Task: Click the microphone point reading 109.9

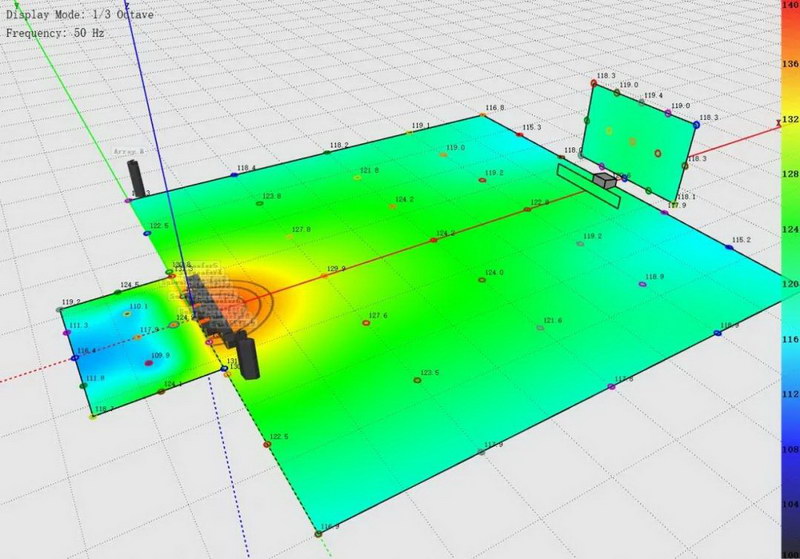Action: tap(148, 364)
